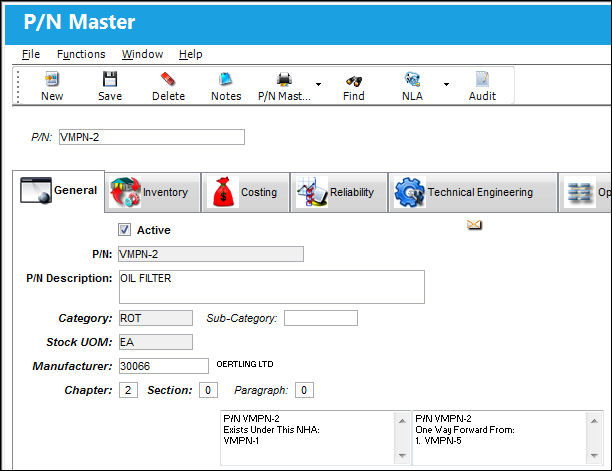Viewport: 612px width, 471px height.
Task: Click 'One Way Forward From:' text
Action: [x=465, y=430]
